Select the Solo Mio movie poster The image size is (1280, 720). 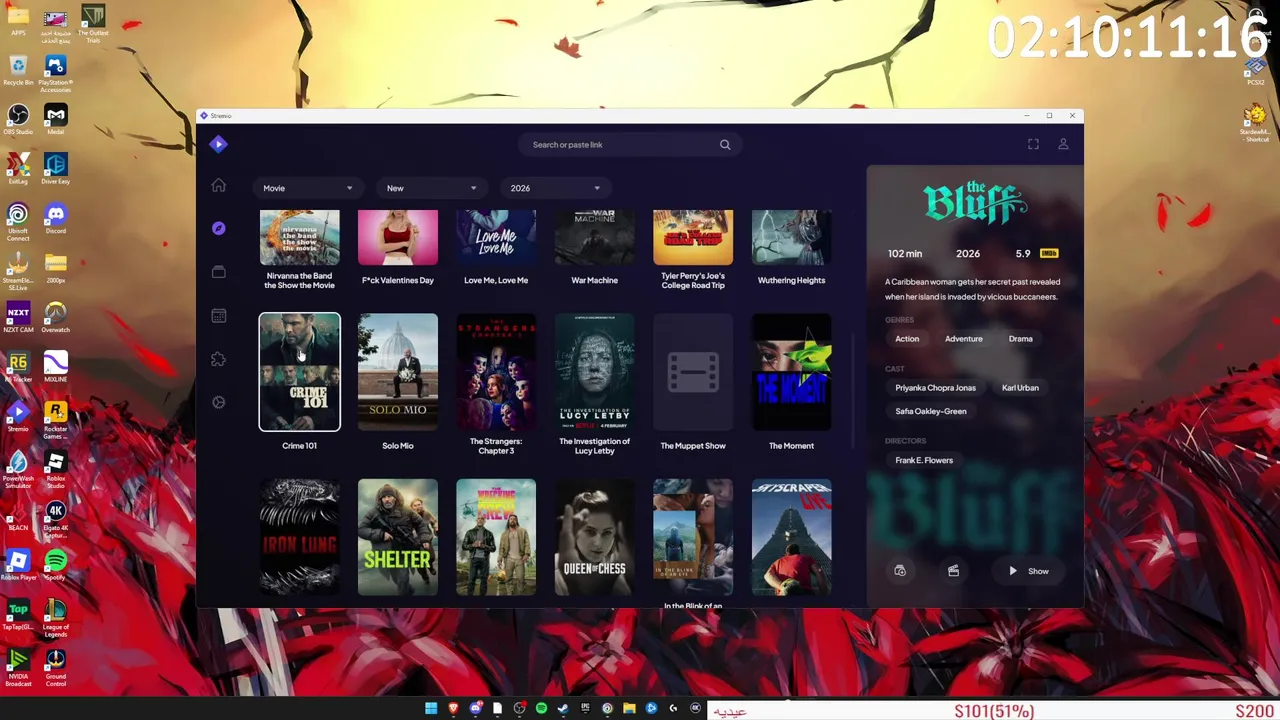tap(398, 372)
